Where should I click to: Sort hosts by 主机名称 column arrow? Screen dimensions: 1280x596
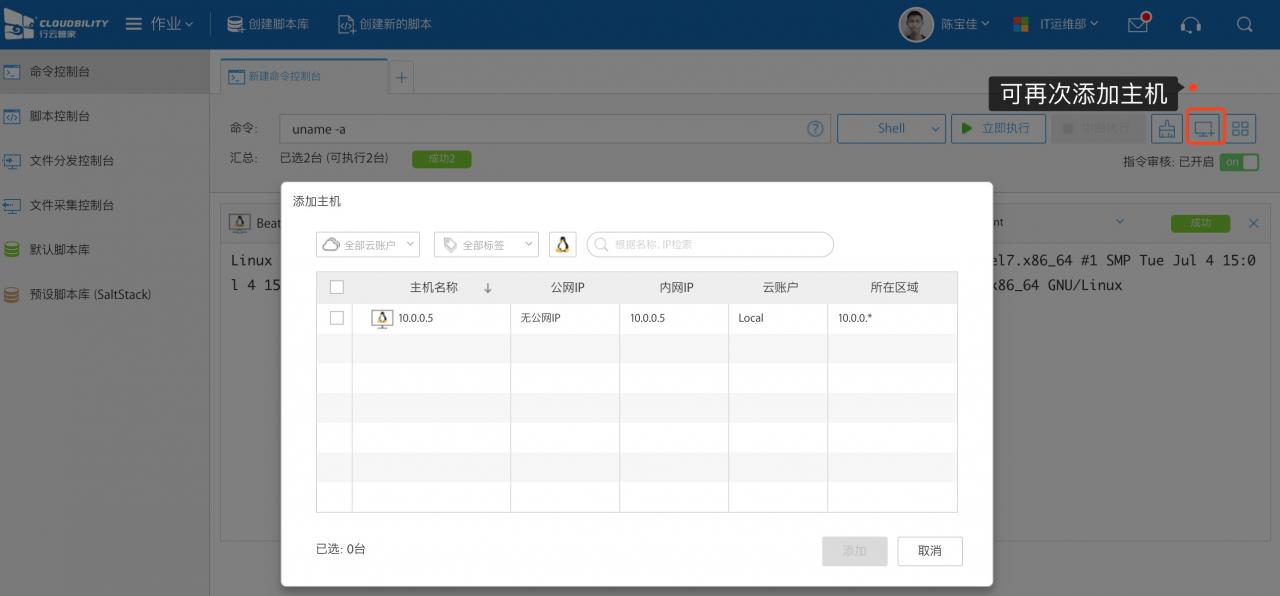pyautogui.click(x=488, y=288)
